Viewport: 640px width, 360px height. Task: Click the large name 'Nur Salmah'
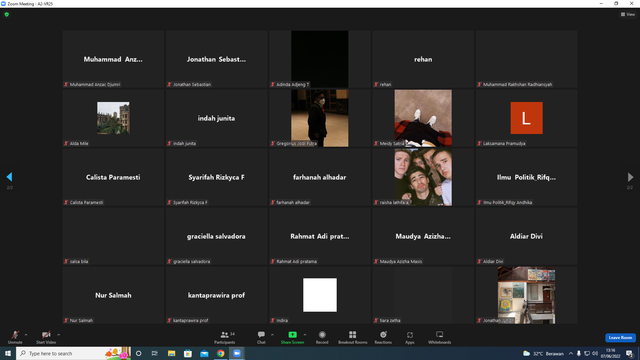(113, 295)
